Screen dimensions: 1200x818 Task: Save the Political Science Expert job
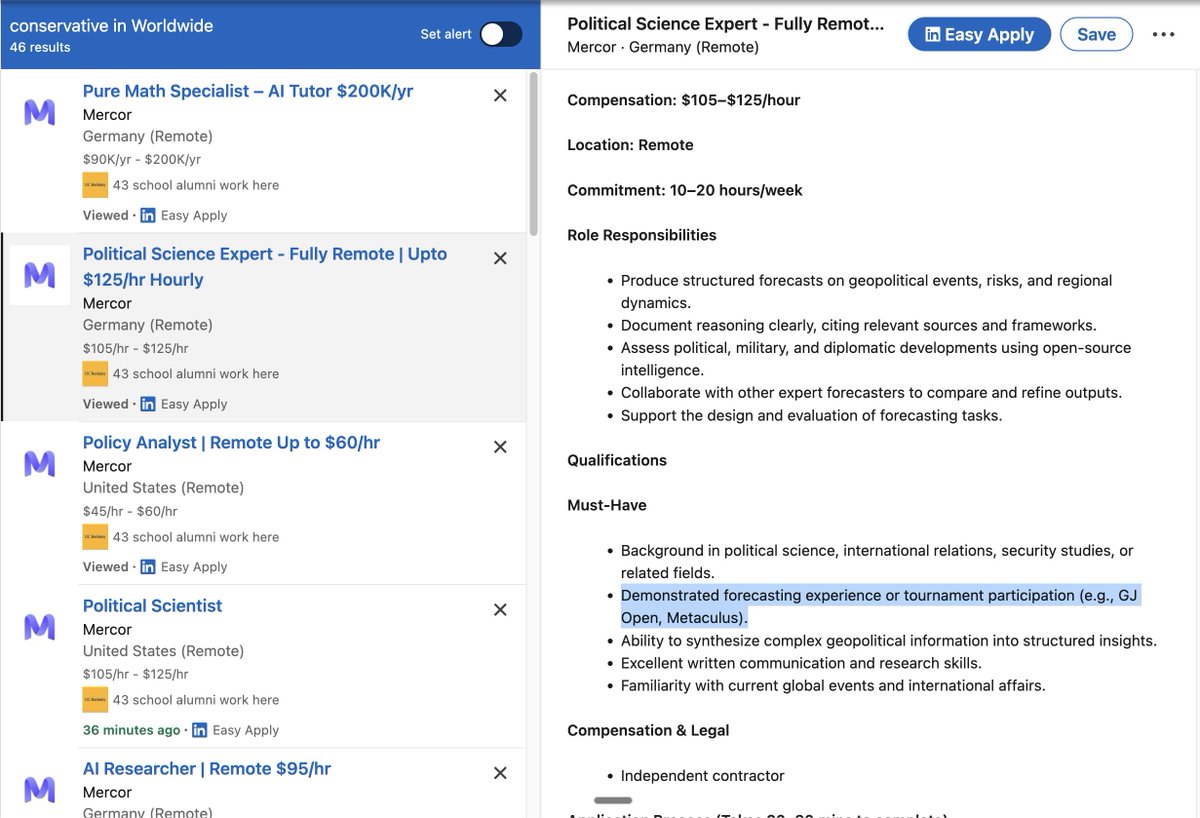tap(1096, 33)
